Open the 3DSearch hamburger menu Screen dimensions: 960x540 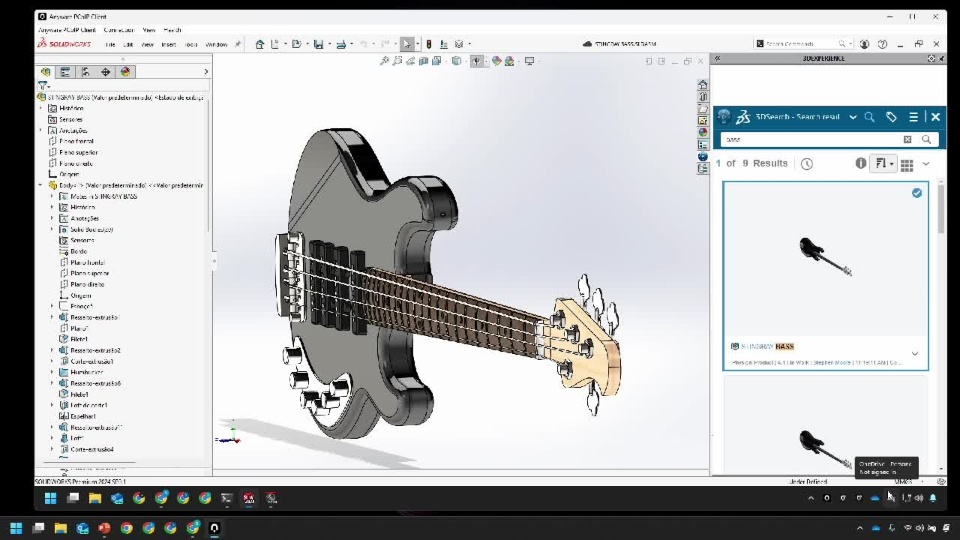[x=913, y=117]
